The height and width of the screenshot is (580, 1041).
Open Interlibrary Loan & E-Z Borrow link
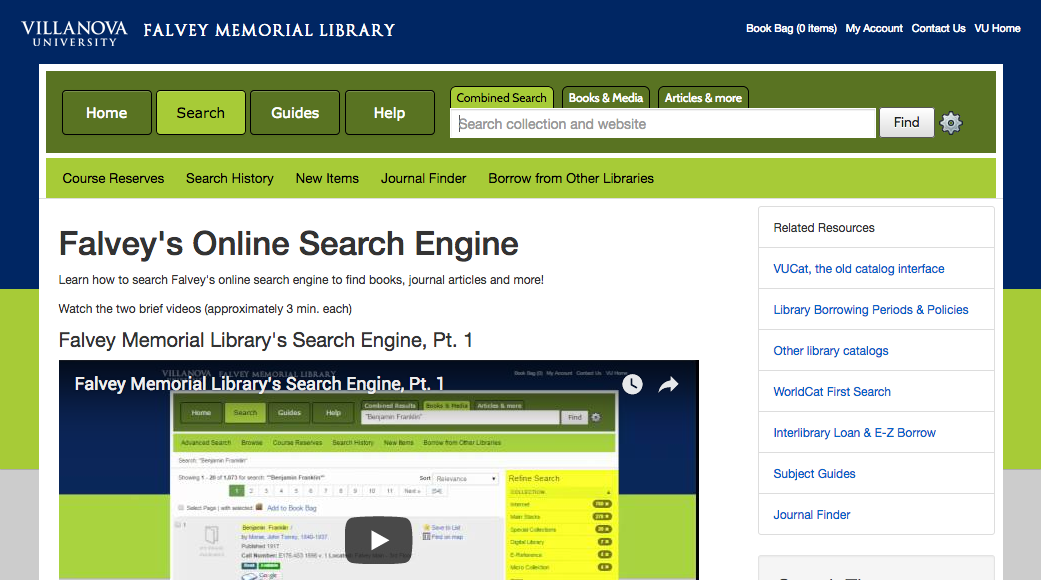pos(854,433)
